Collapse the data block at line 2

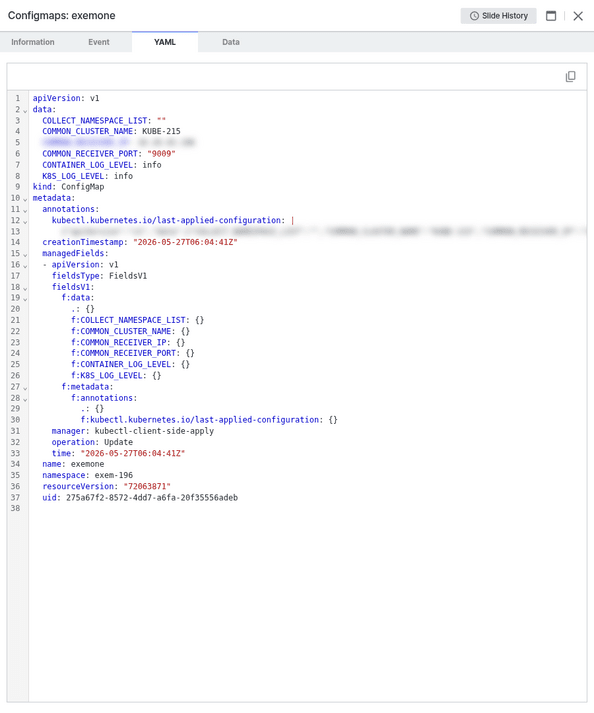[25, 110]
